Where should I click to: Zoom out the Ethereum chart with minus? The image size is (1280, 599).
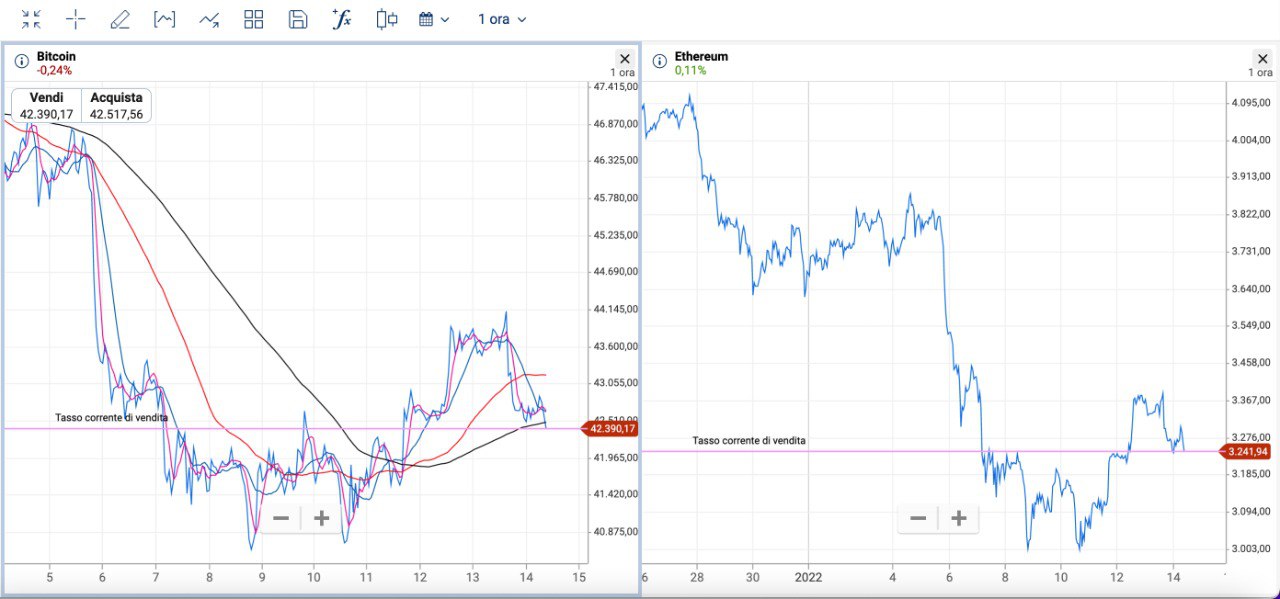(918, 518)
